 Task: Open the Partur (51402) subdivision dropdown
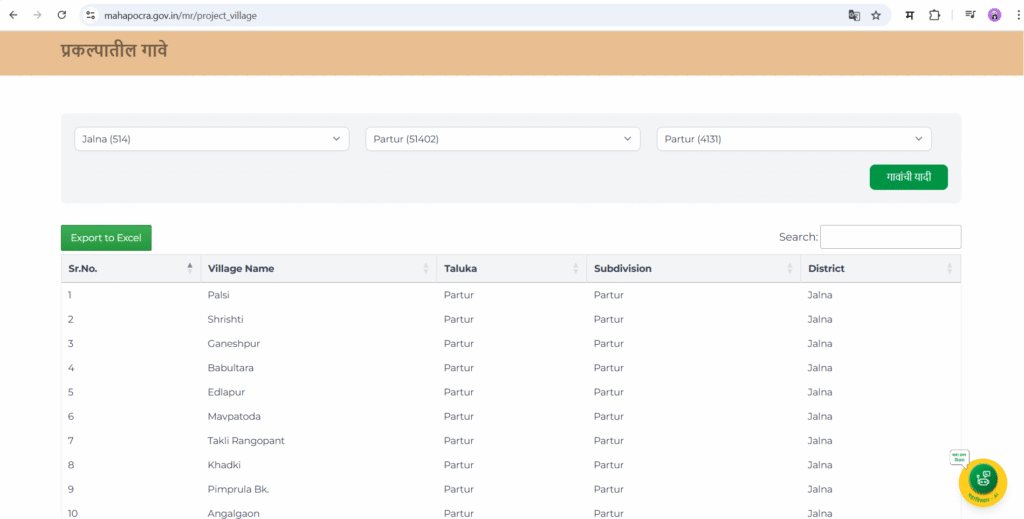click(502, 139)
